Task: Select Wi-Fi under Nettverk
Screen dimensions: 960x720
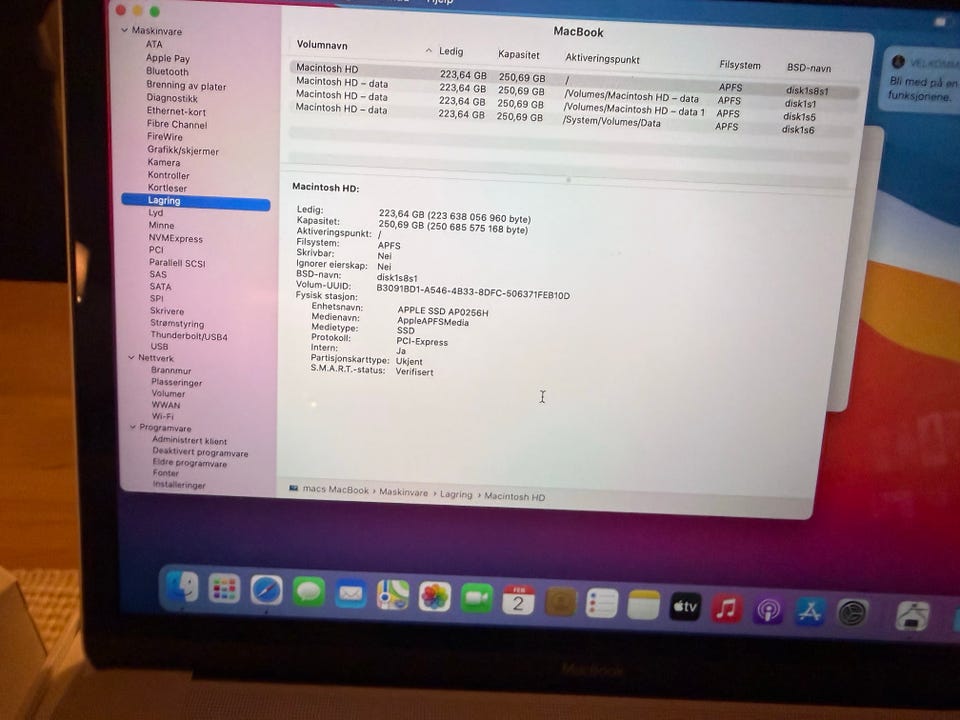Action: 162,416
